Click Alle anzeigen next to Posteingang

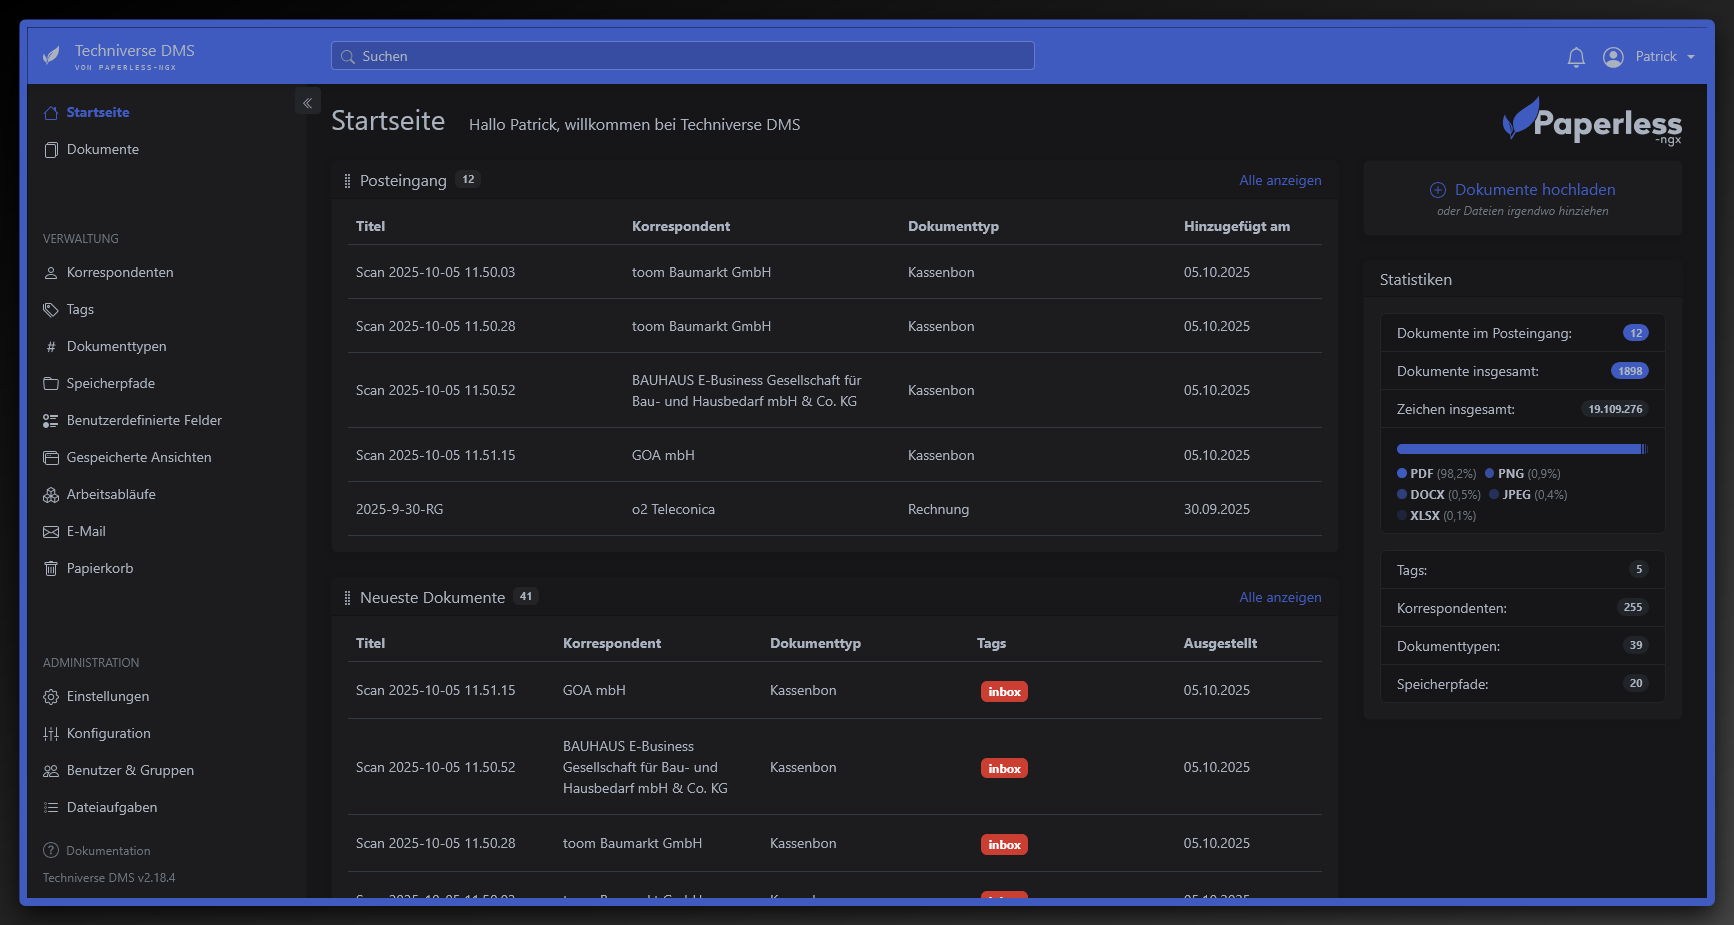1280,180
